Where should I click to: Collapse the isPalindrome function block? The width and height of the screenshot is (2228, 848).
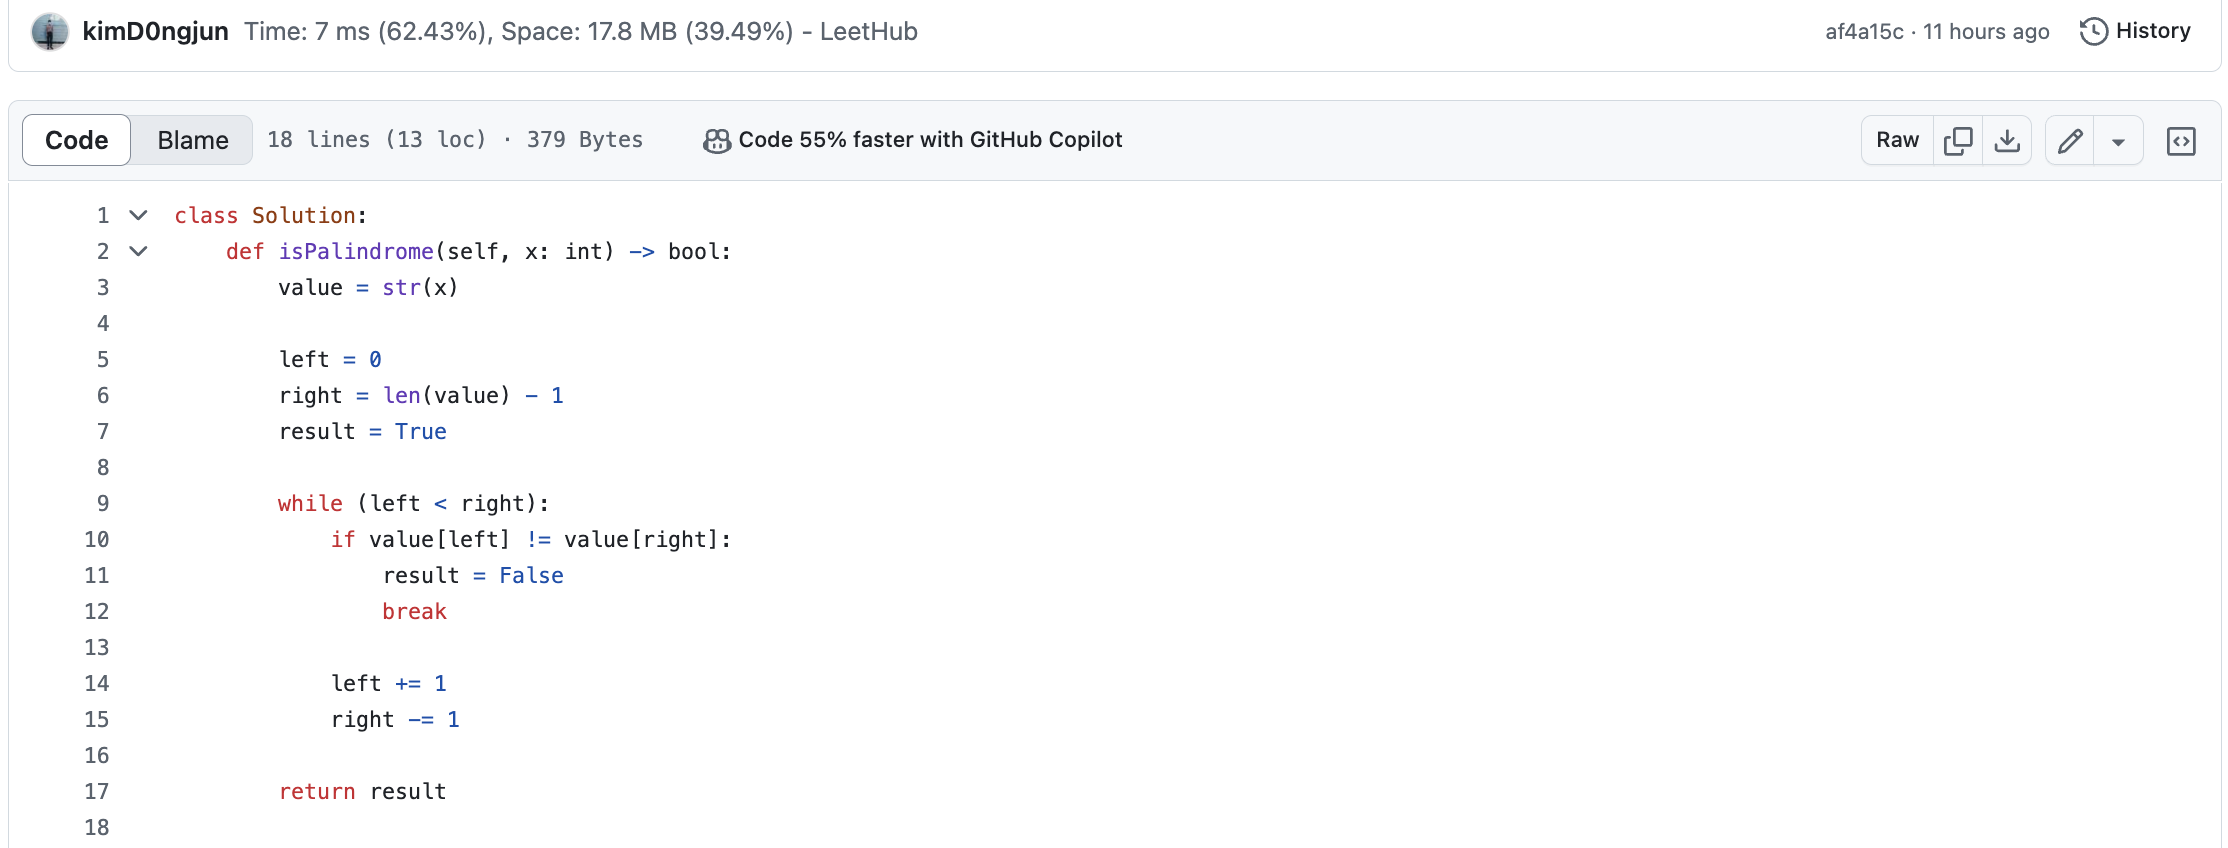(139, 251)
